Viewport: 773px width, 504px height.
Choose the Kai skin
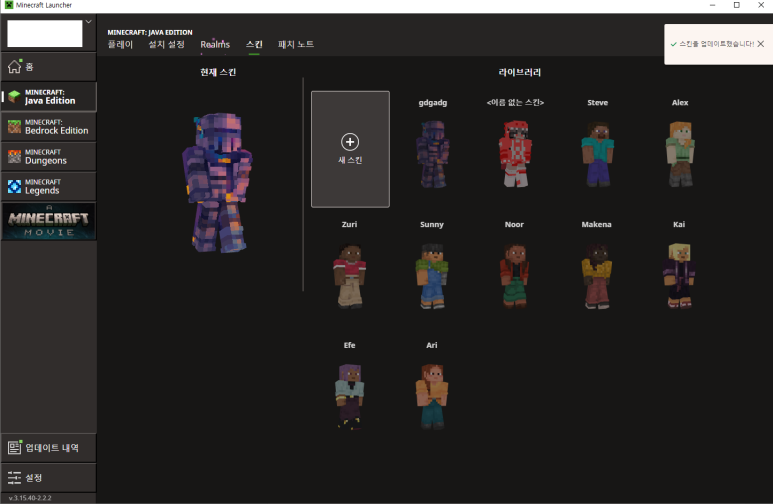679,276
